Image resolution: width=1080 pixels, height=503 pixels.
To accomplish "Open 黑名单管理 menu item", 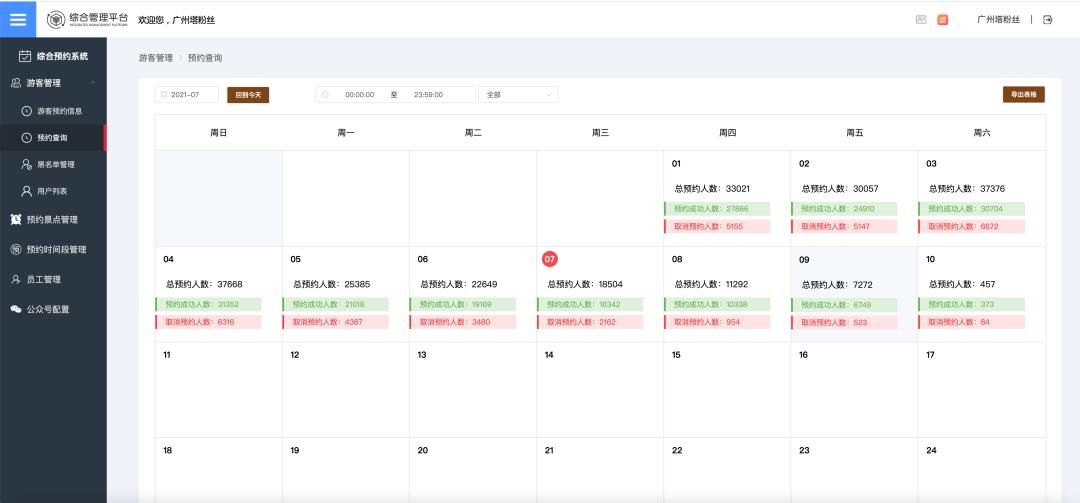I will tap(53, 165).
